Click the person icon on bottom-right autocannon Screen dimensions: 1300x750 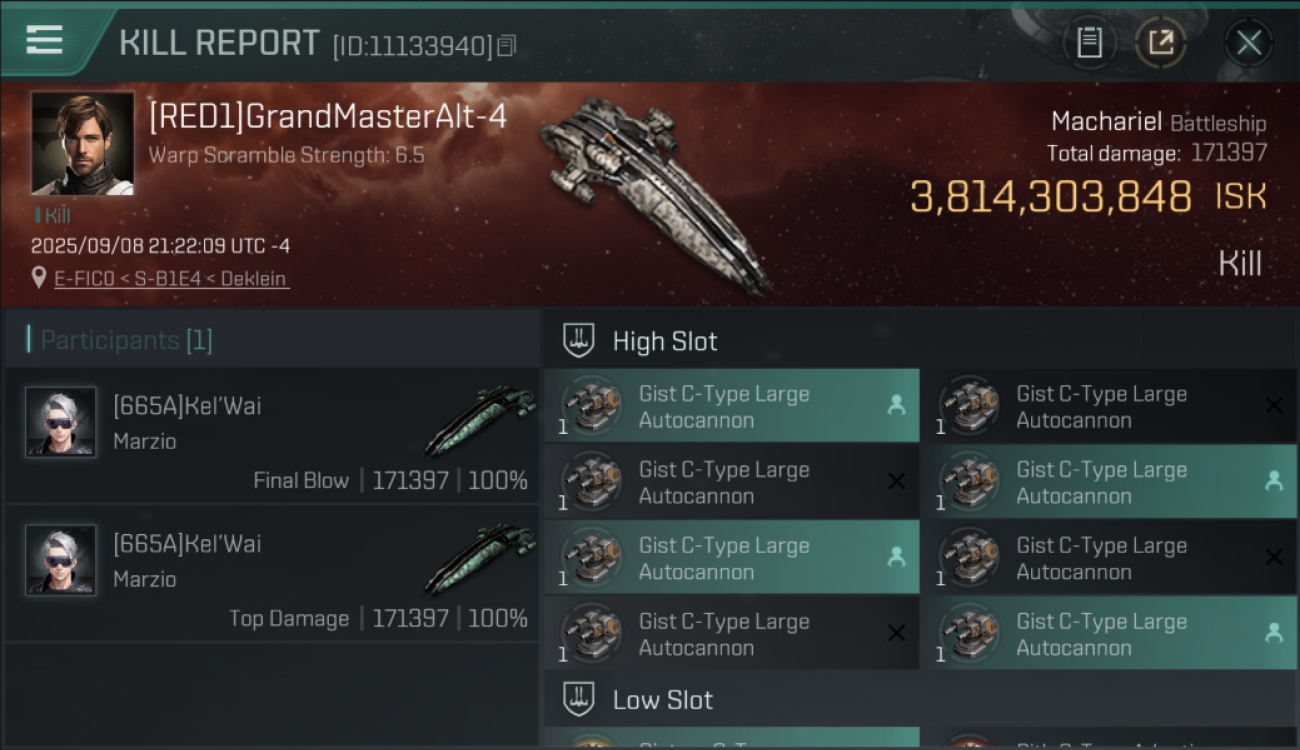(x=1273, y=632)
